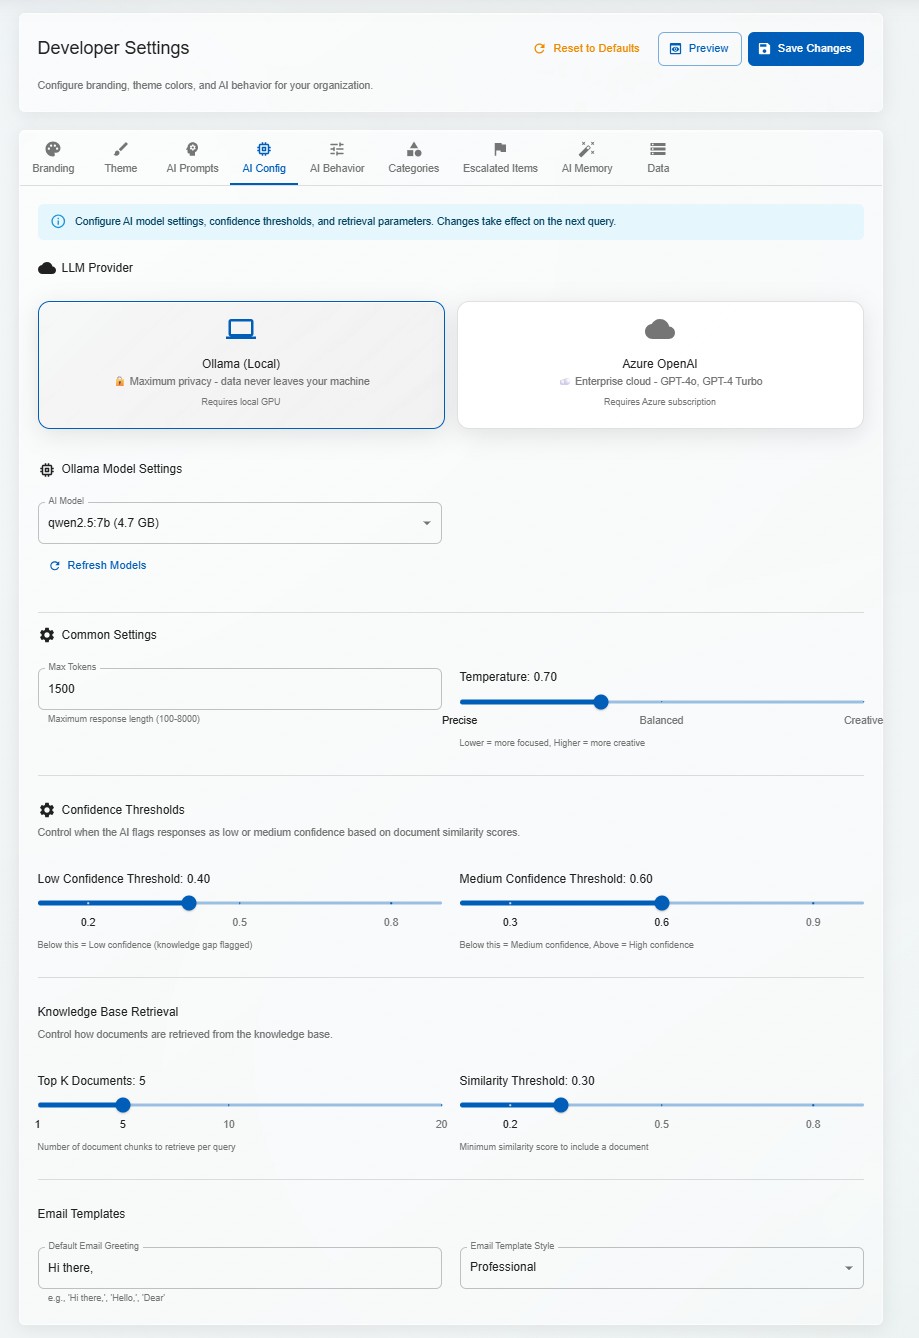Select the Theme paintbrush icon
Viewport: 919px width, 1338px height.
(x=120, y=148)
